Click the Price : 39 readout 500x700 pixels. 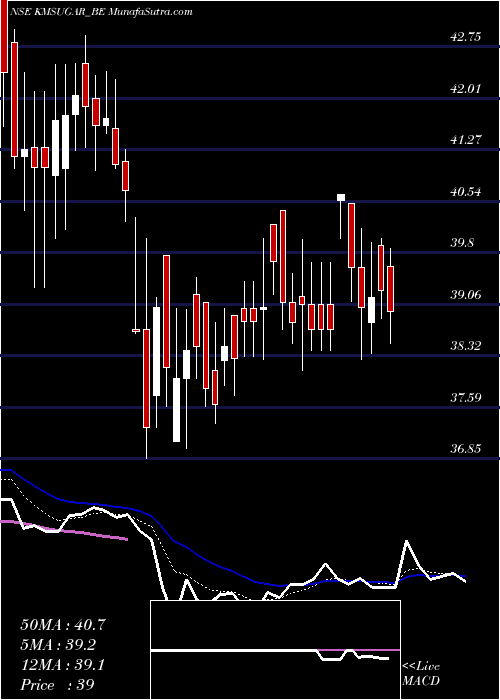58,685
